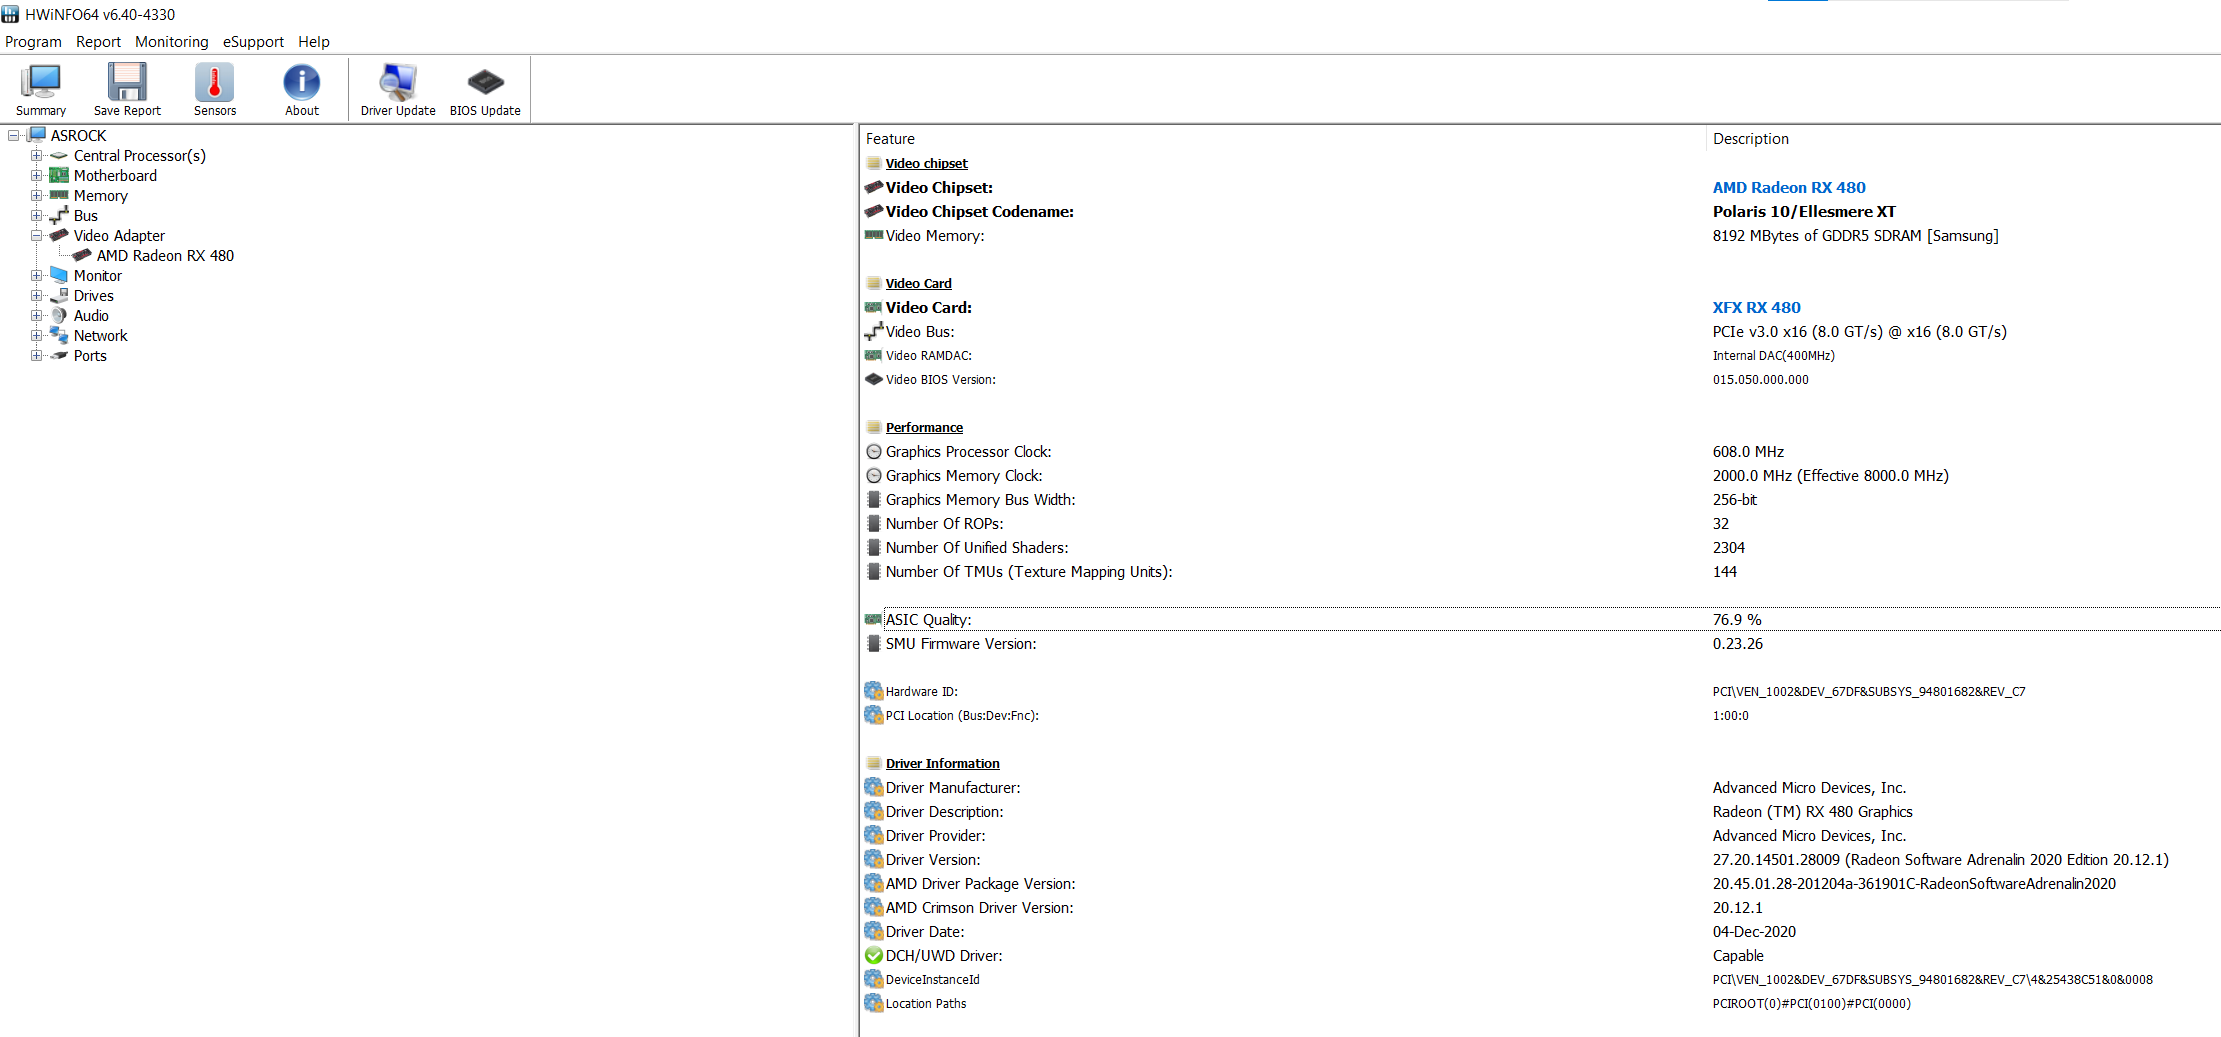Expand the Central Processor(s) node

click(36, 156)
